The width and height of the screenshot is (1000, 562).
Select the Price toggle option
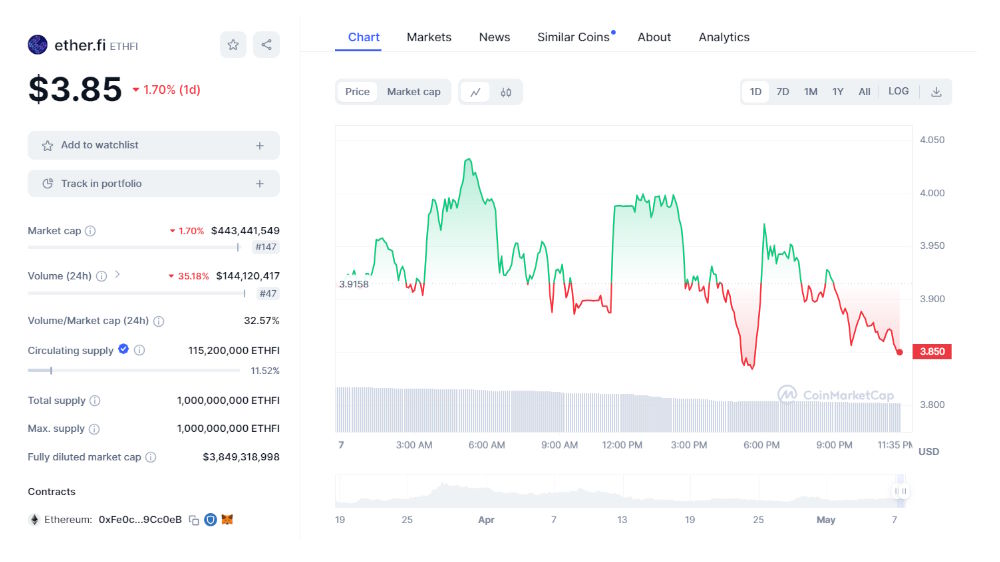pyautogui.click(x=357, y=92)
